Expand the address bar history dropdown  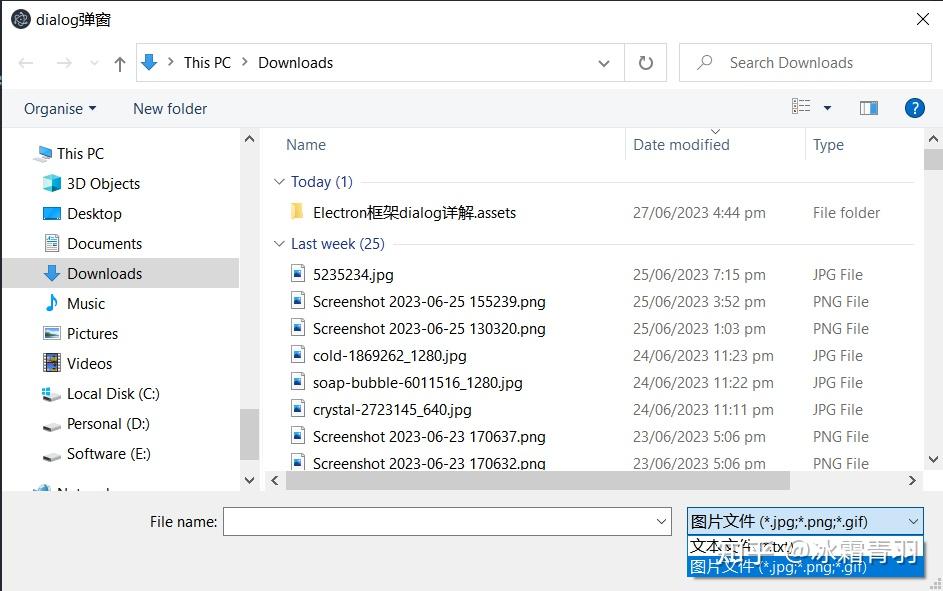pyautogui.click(x=604, y=63)
